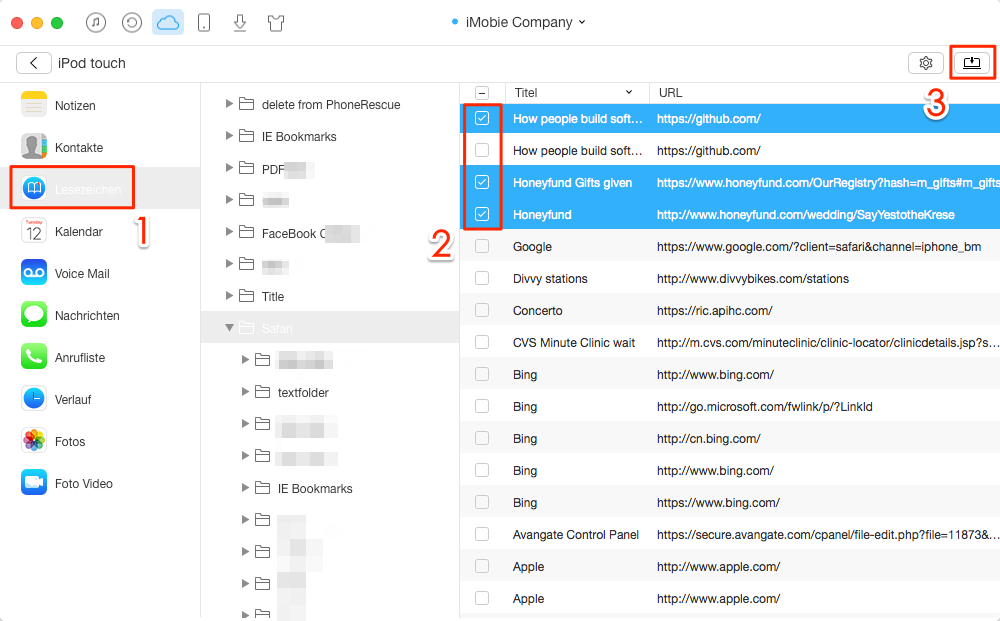Check the Avangate Control Panel checkbox
The height and width of the screenshot is (621, 1000).
[x=482, y=534]
